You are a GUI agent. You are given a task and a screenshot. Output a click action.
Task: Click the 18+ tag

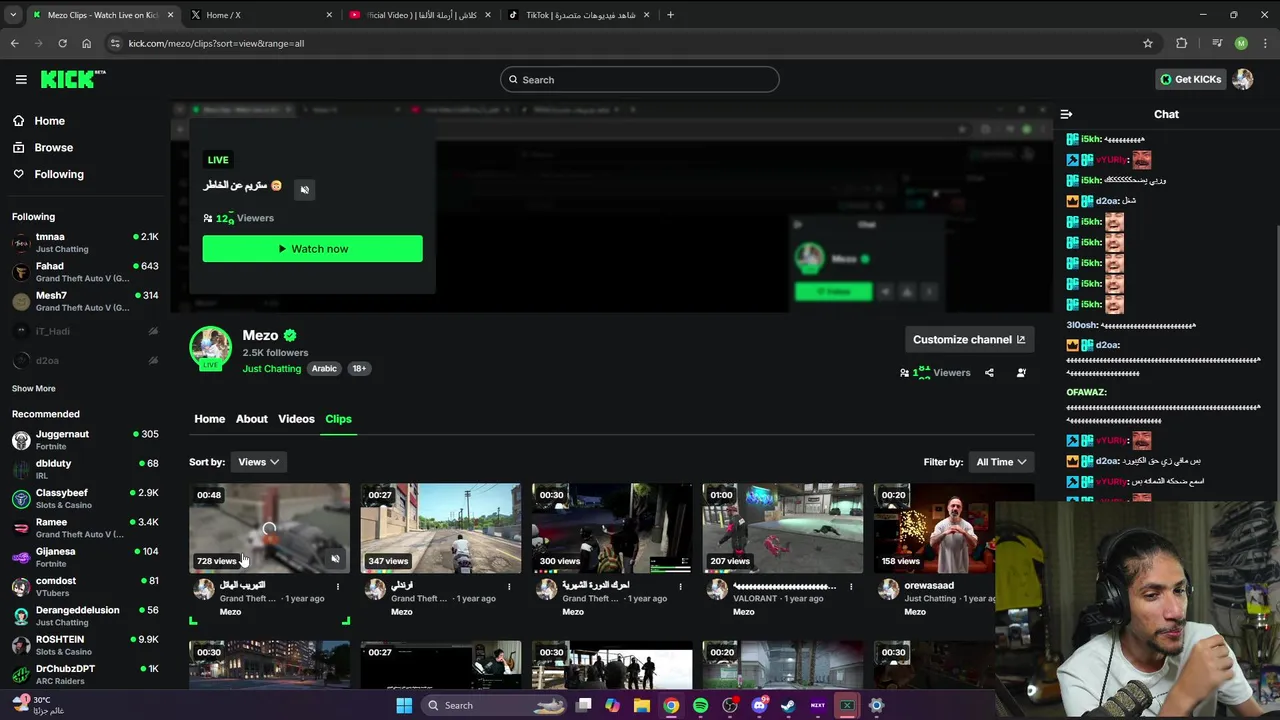[359, 368]
